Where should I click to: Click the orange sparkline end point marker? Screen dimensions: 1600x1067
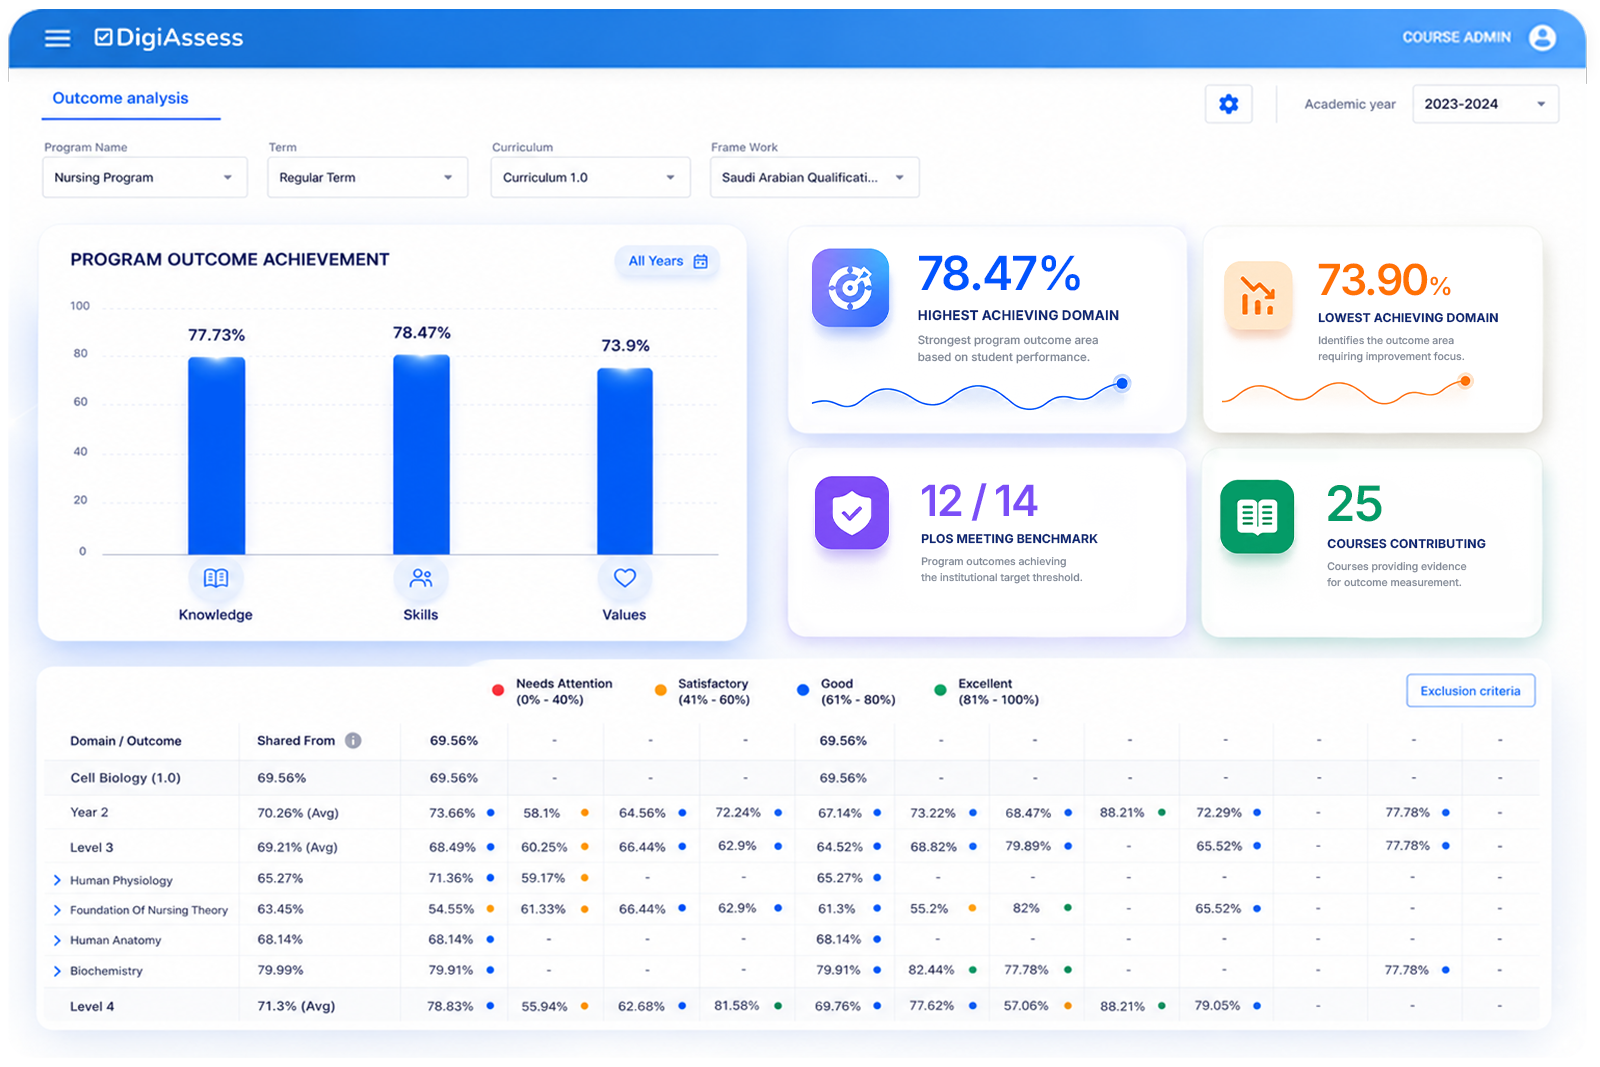tap(1465, 381)
